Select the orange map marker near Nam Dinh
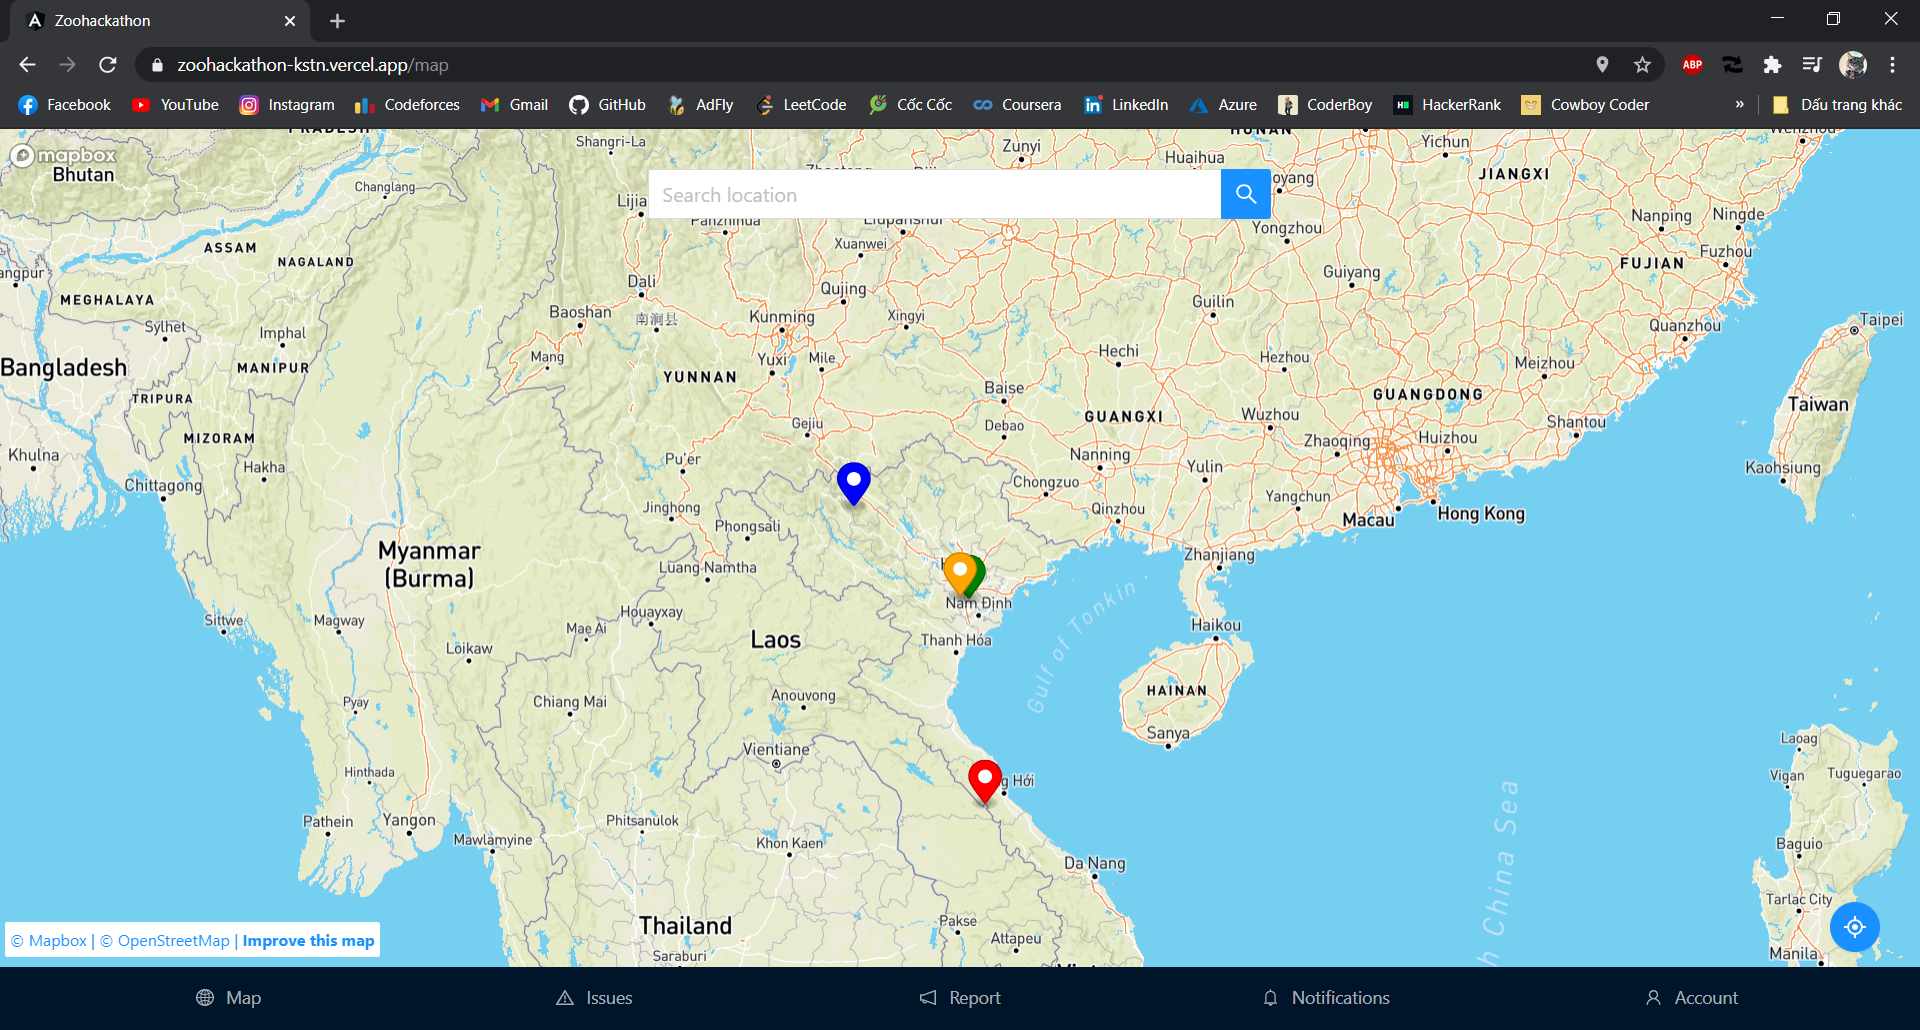 (959, 574)
